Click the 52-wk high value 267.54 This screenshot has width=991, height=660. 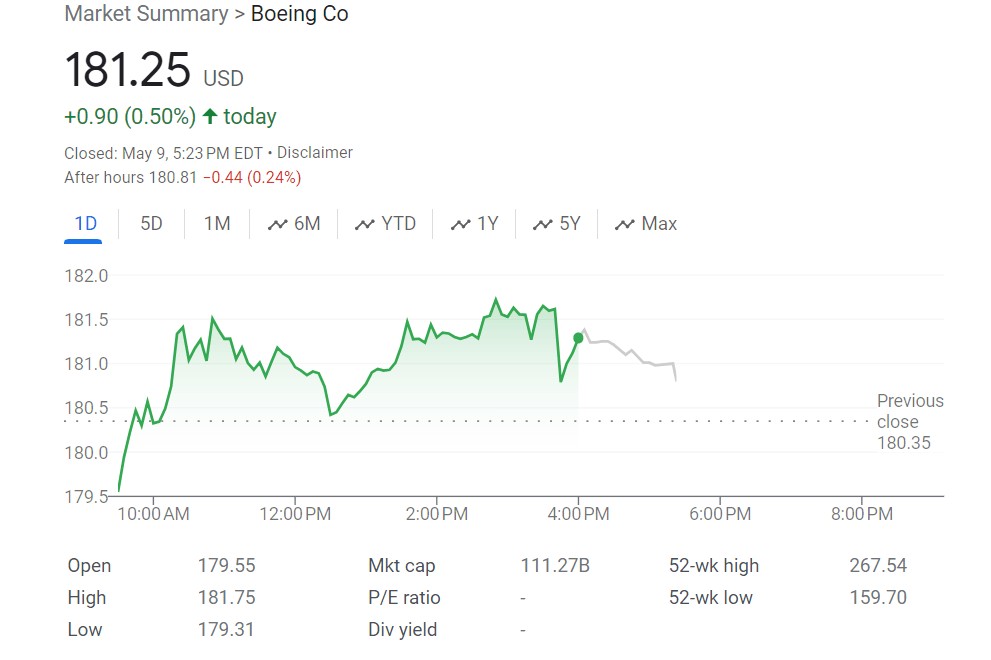pos(878,566)
